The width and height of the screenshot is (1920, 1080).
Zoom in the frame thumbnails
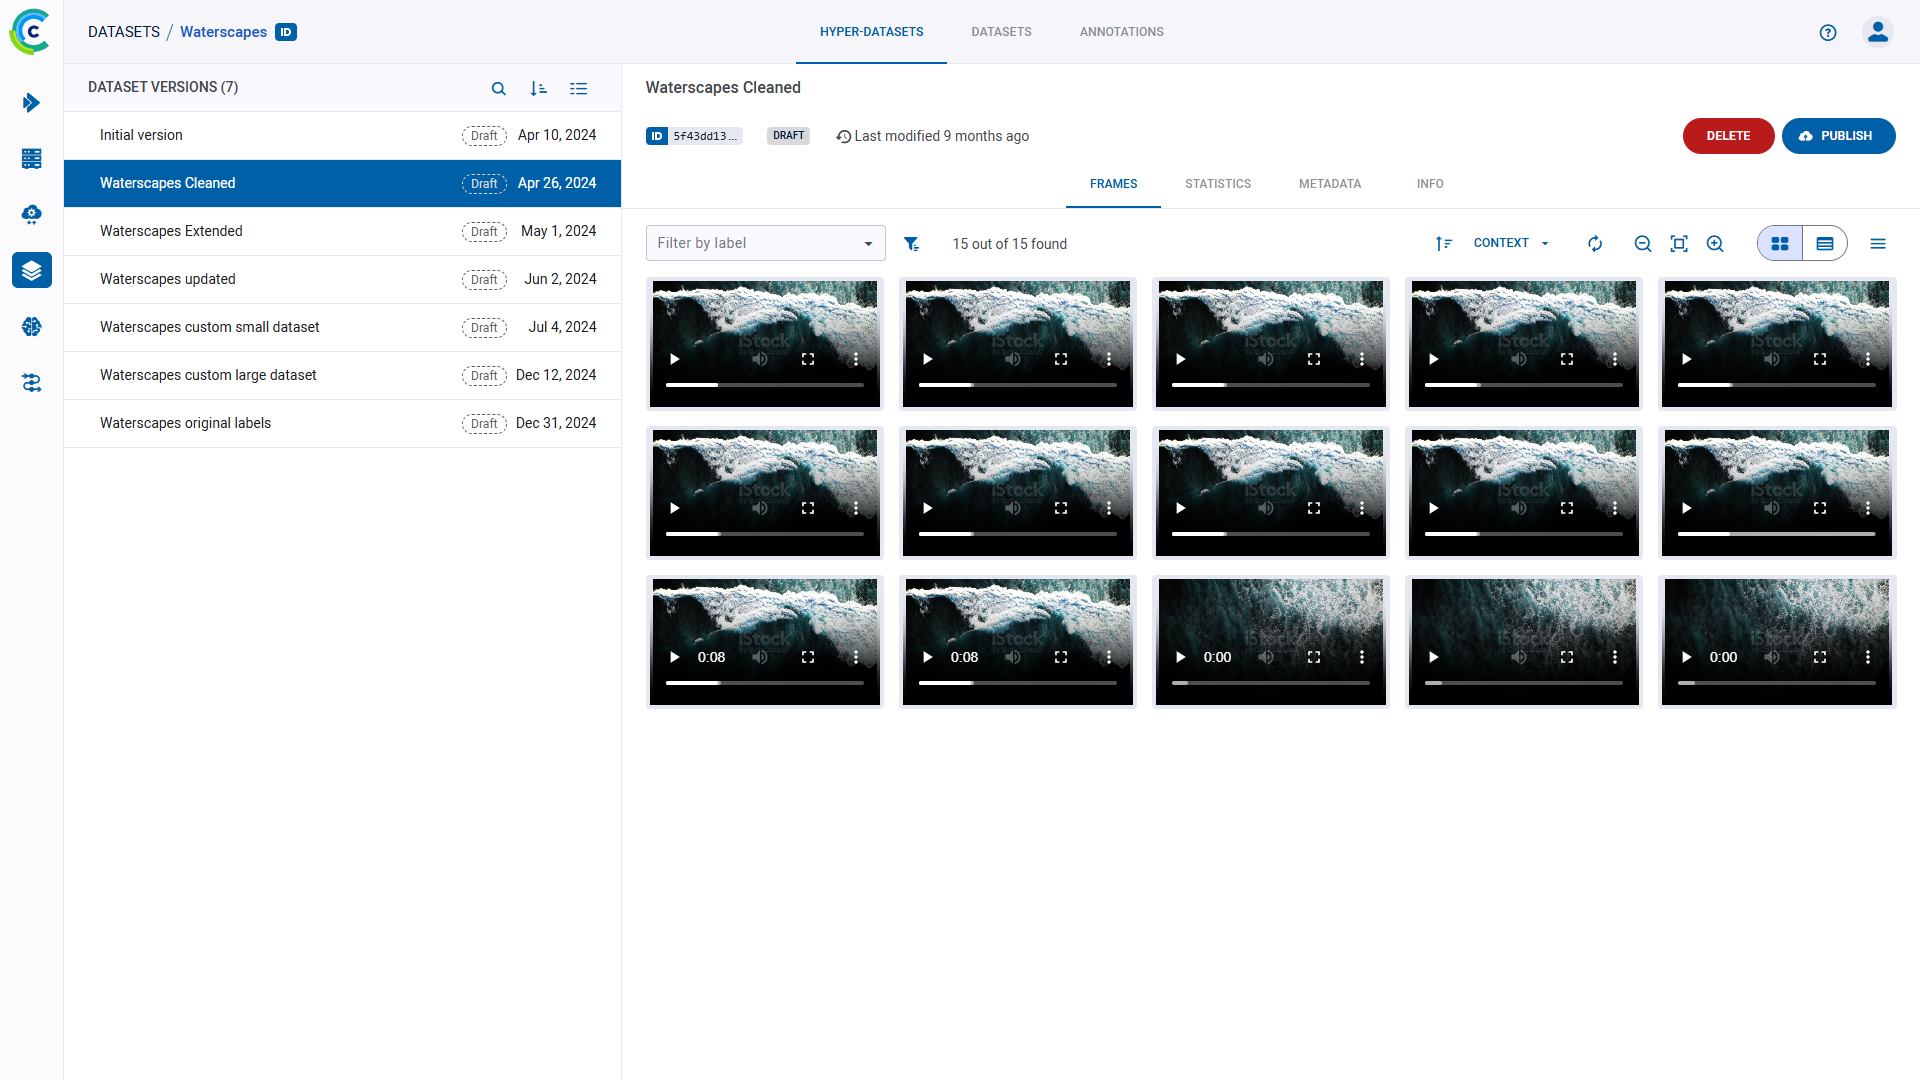point(1715,244)
